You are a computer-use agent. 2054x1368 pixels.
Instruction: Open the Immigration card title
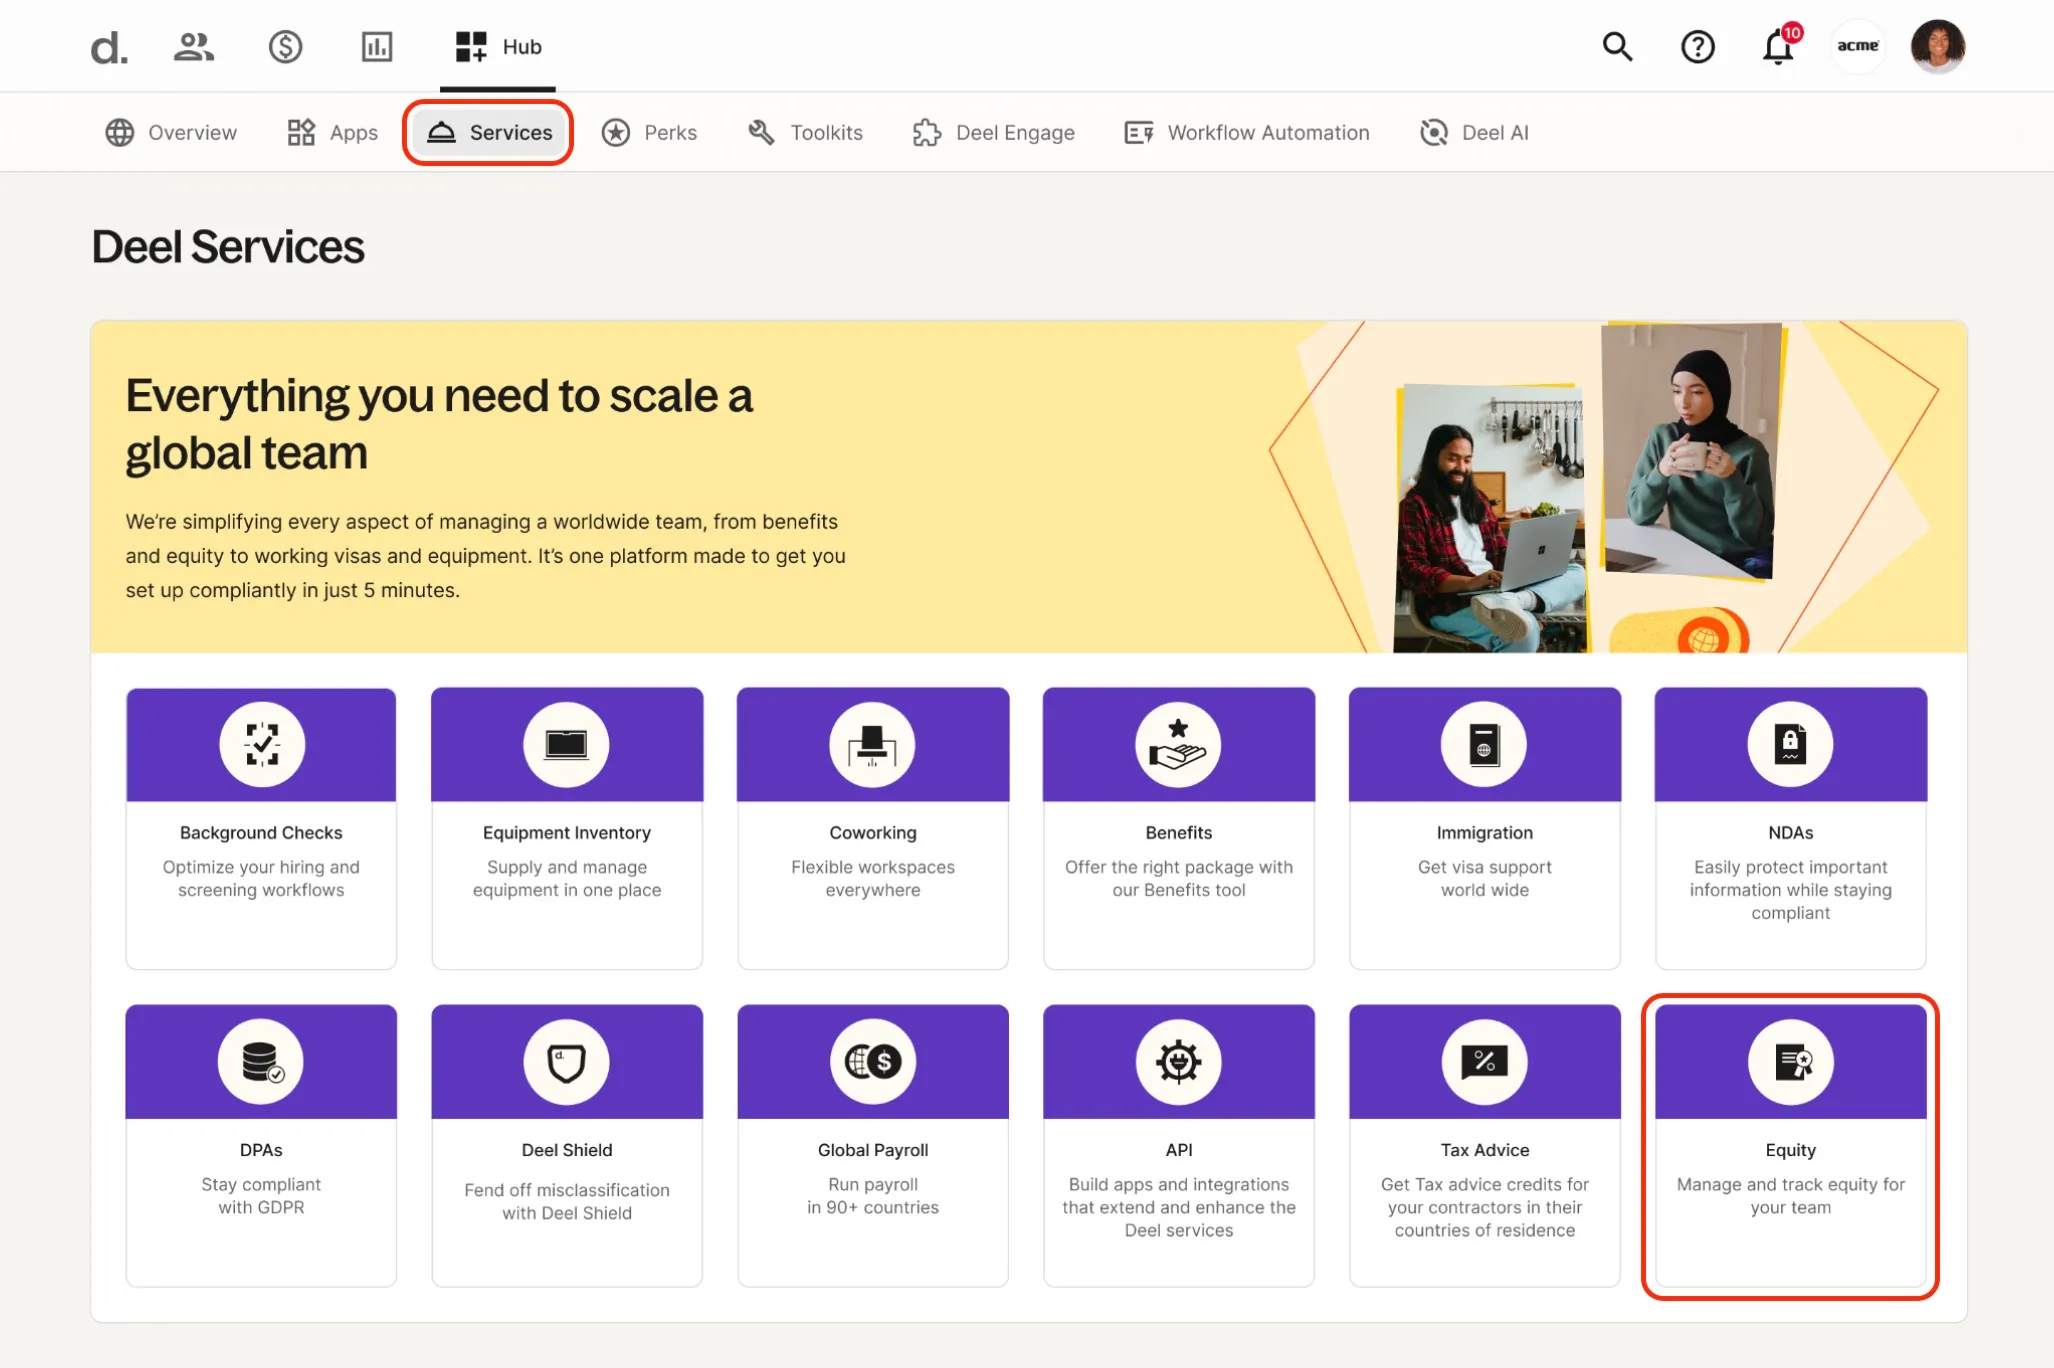click(1485, 833)
